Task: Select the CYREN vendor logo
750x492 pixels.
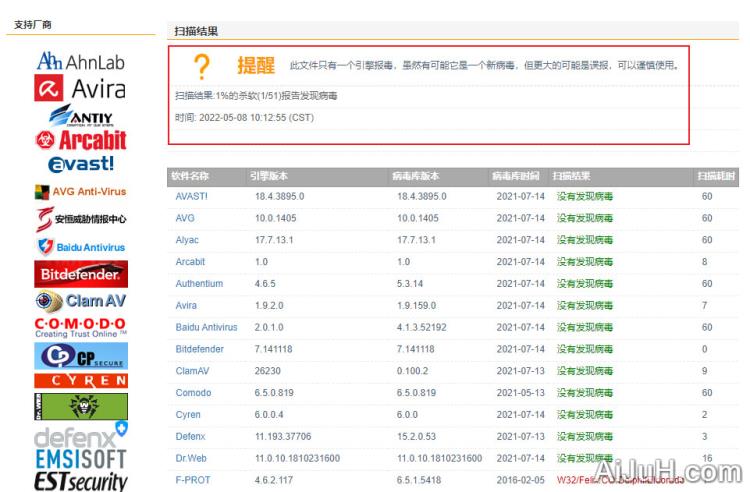Action: pyautogui.click(x=81, y=381)
